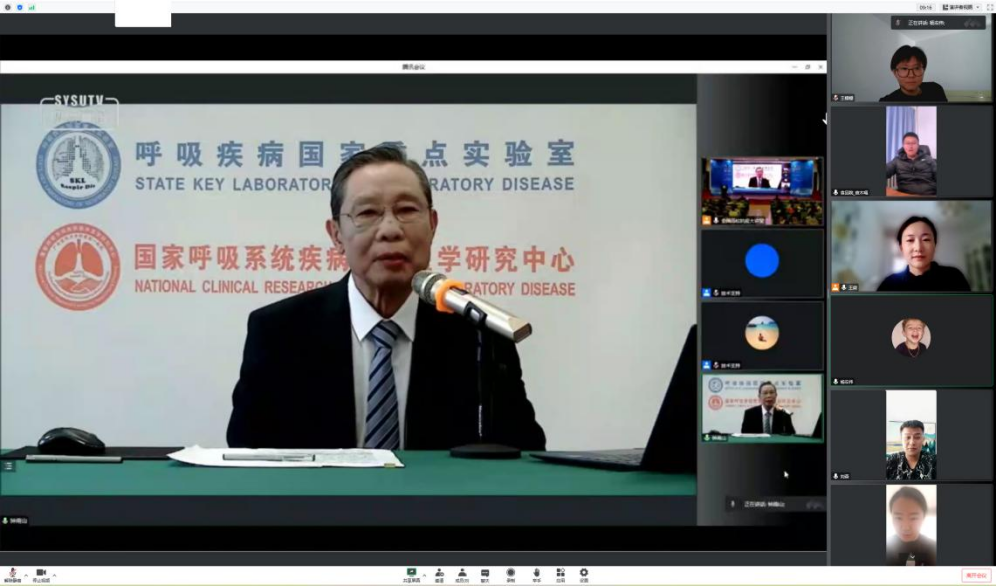This screenshot has width=997, height=586.
Task: Unmute the microphone in the bottom toolbar
Action: click(x=12, y=574)
